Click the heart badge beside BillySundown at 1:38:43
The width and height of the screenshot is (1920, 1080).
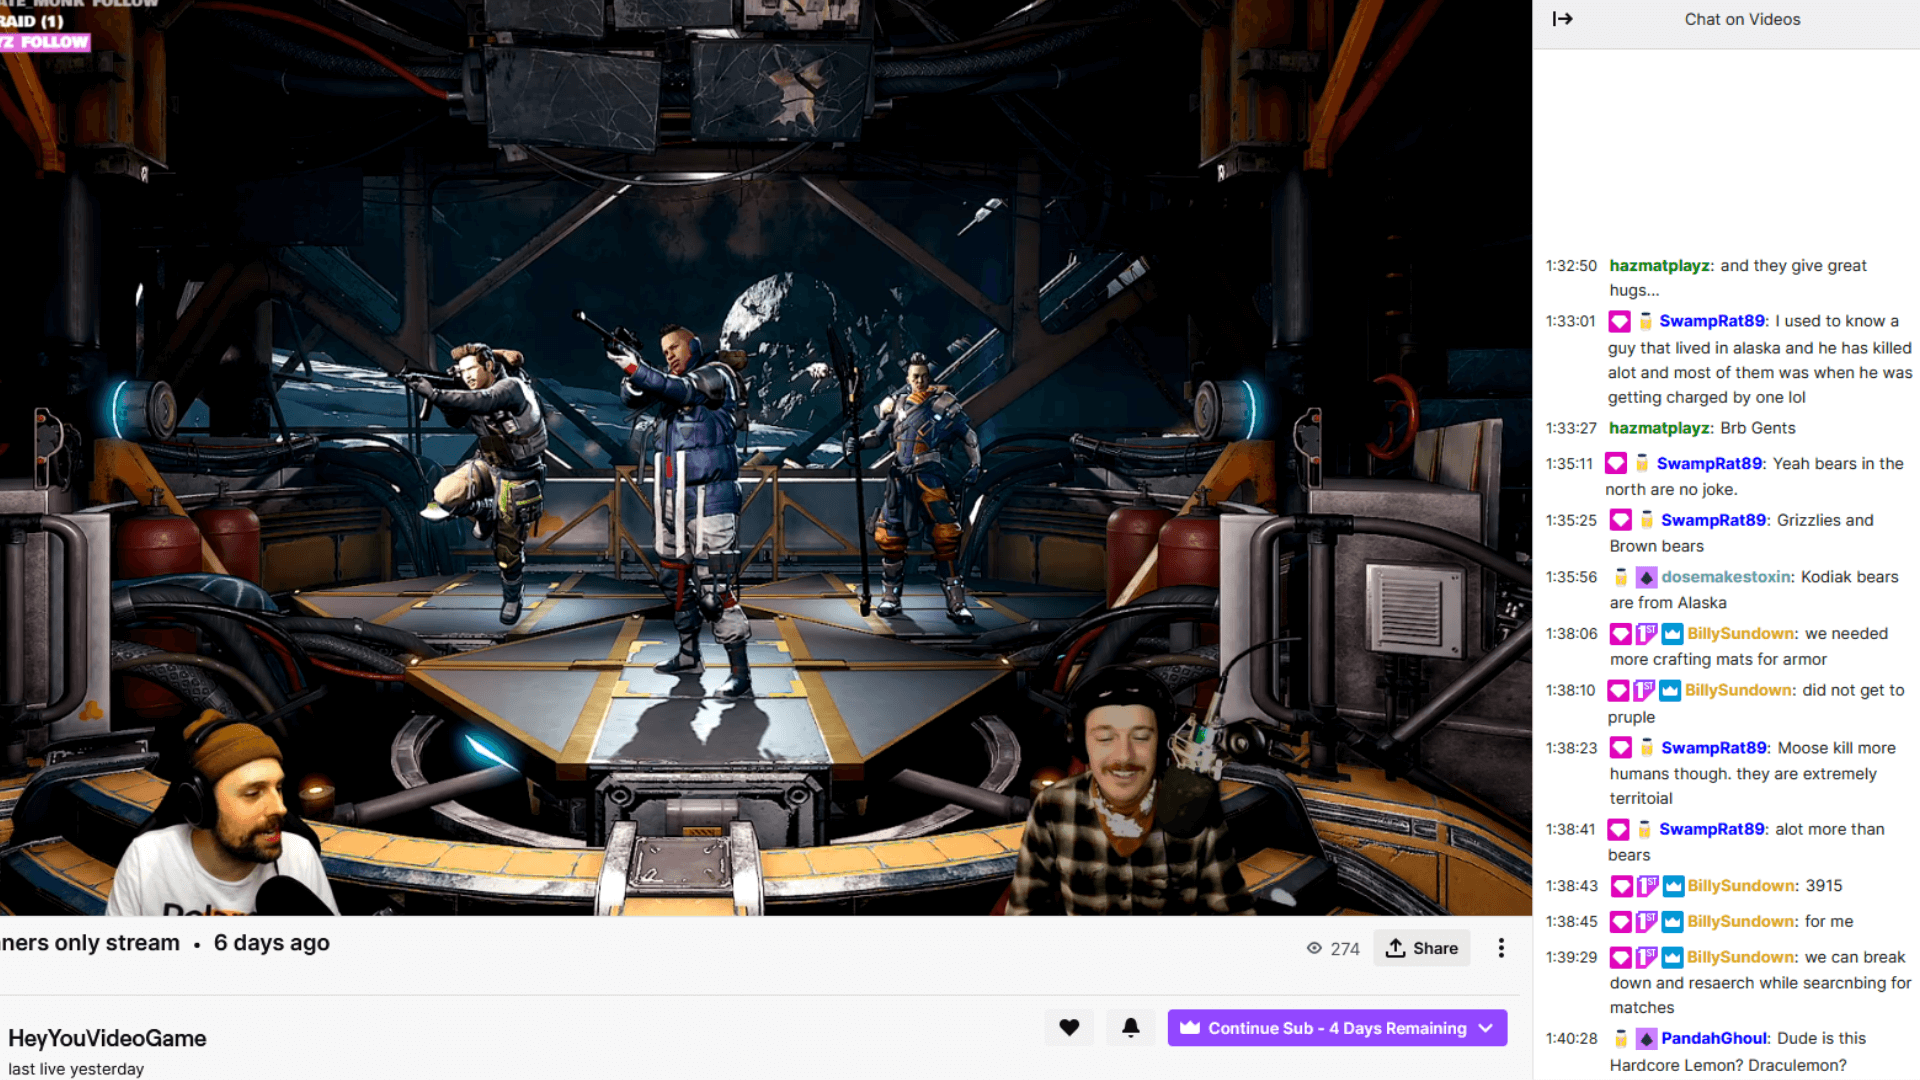(1621, 887)
